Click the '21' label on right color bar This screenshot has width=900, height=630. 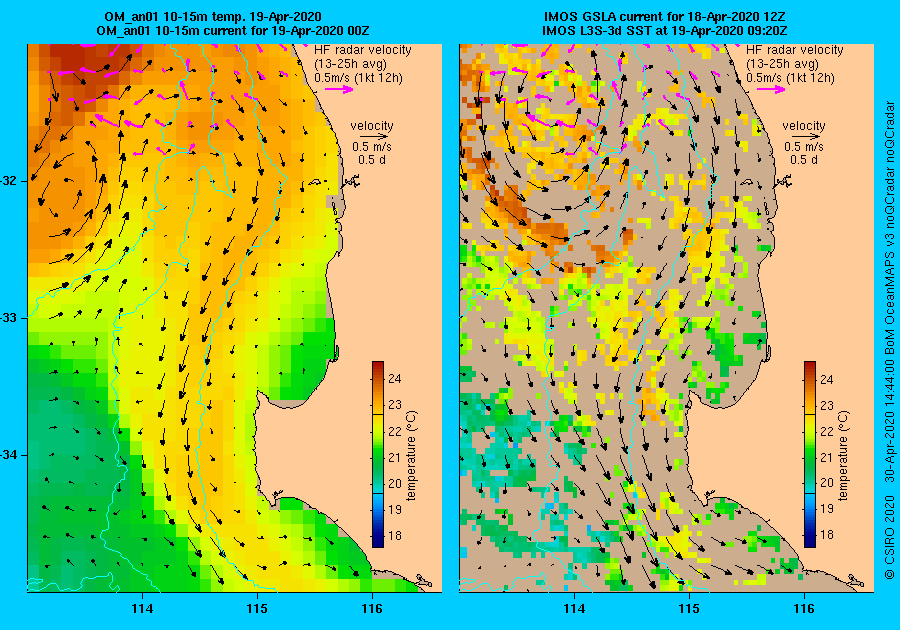pyautogui.click(x=826, y=457)
